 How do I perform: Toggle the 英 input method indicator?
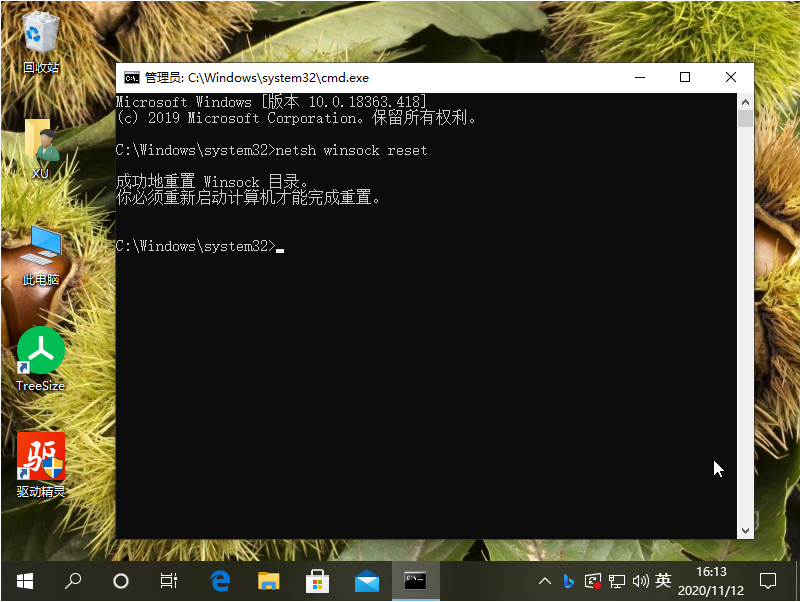(x=663, y=580)
